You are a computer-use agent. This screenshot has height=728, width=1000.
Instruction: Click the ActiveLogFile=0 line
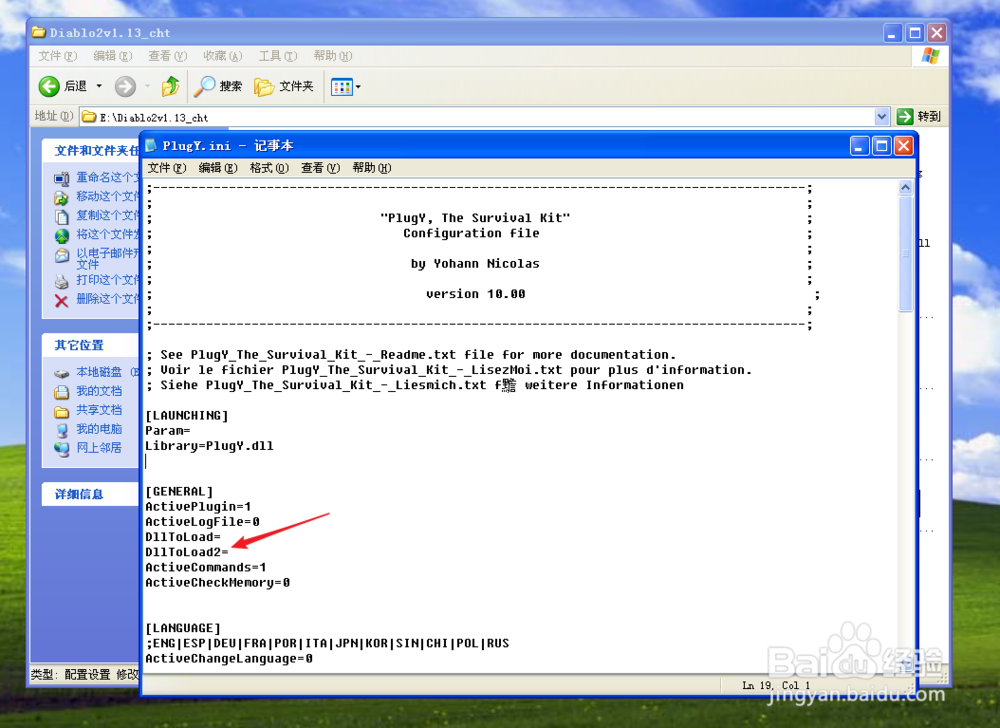[x=202, y=521]
